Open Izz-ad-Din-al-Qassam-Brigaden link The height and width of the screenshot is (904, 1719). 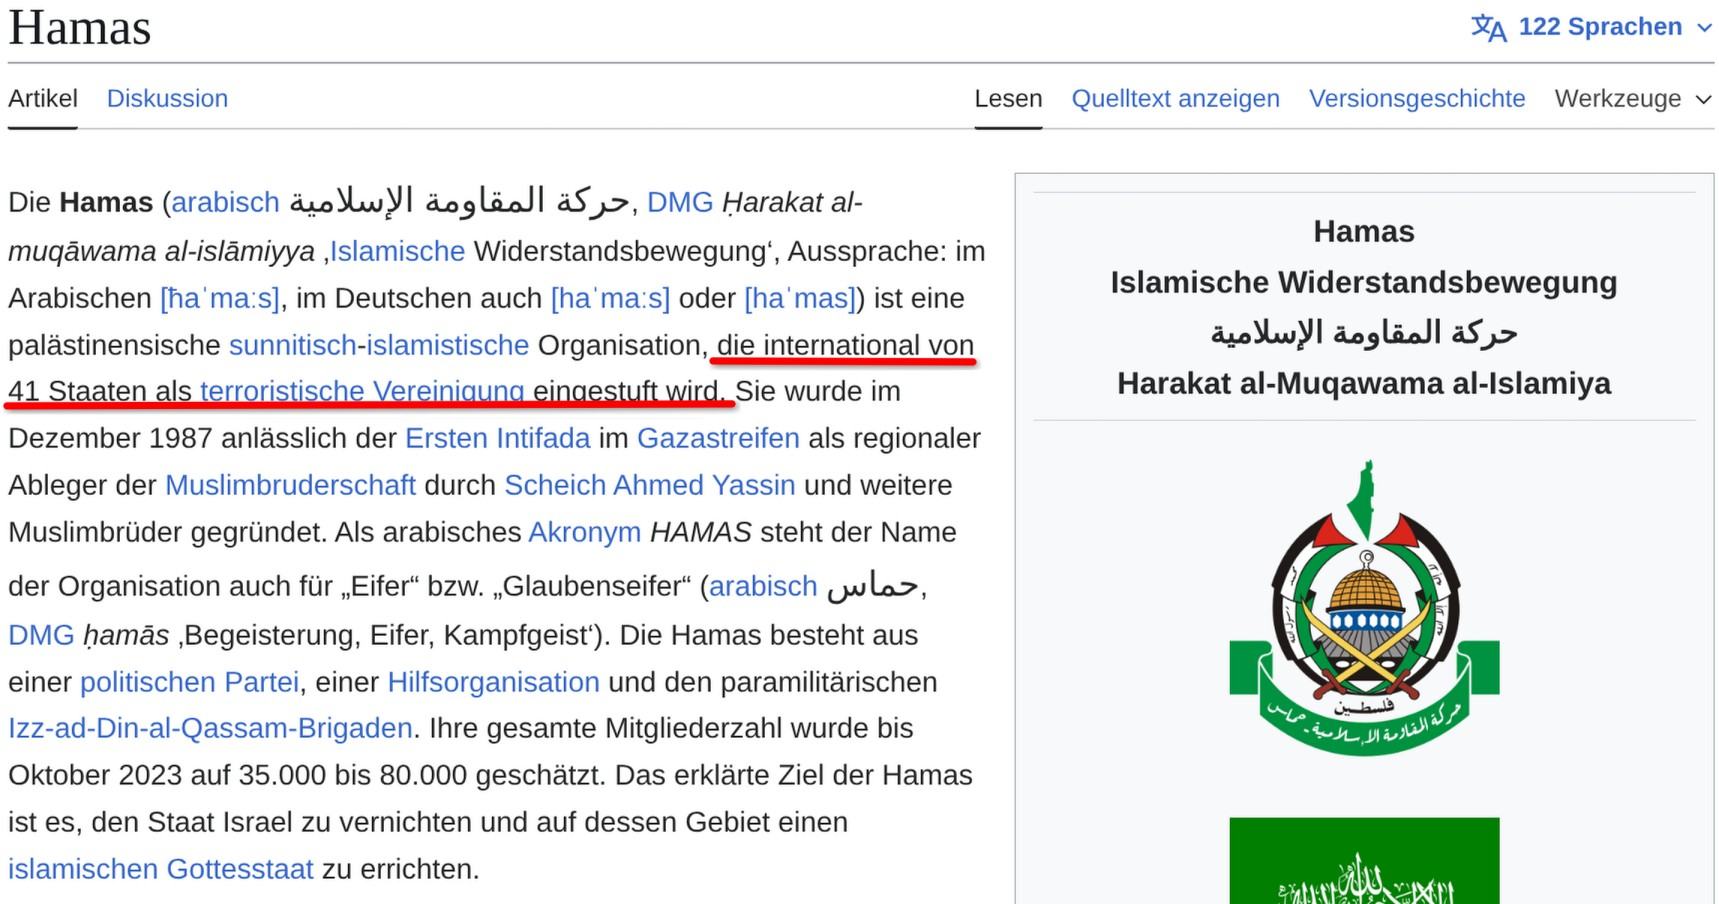[x=210, y=728]
